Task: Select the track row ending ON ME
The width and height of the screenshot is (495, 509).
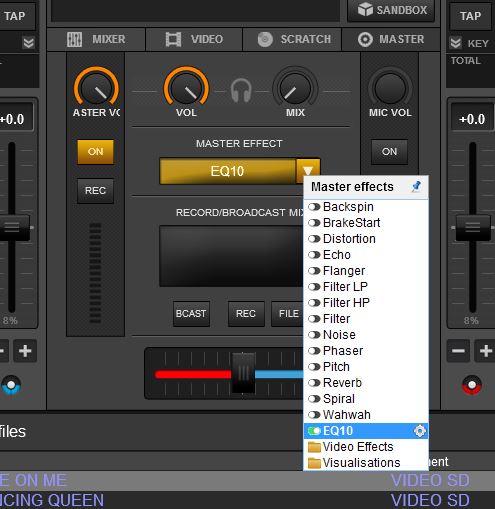Action: click(247, 481)
